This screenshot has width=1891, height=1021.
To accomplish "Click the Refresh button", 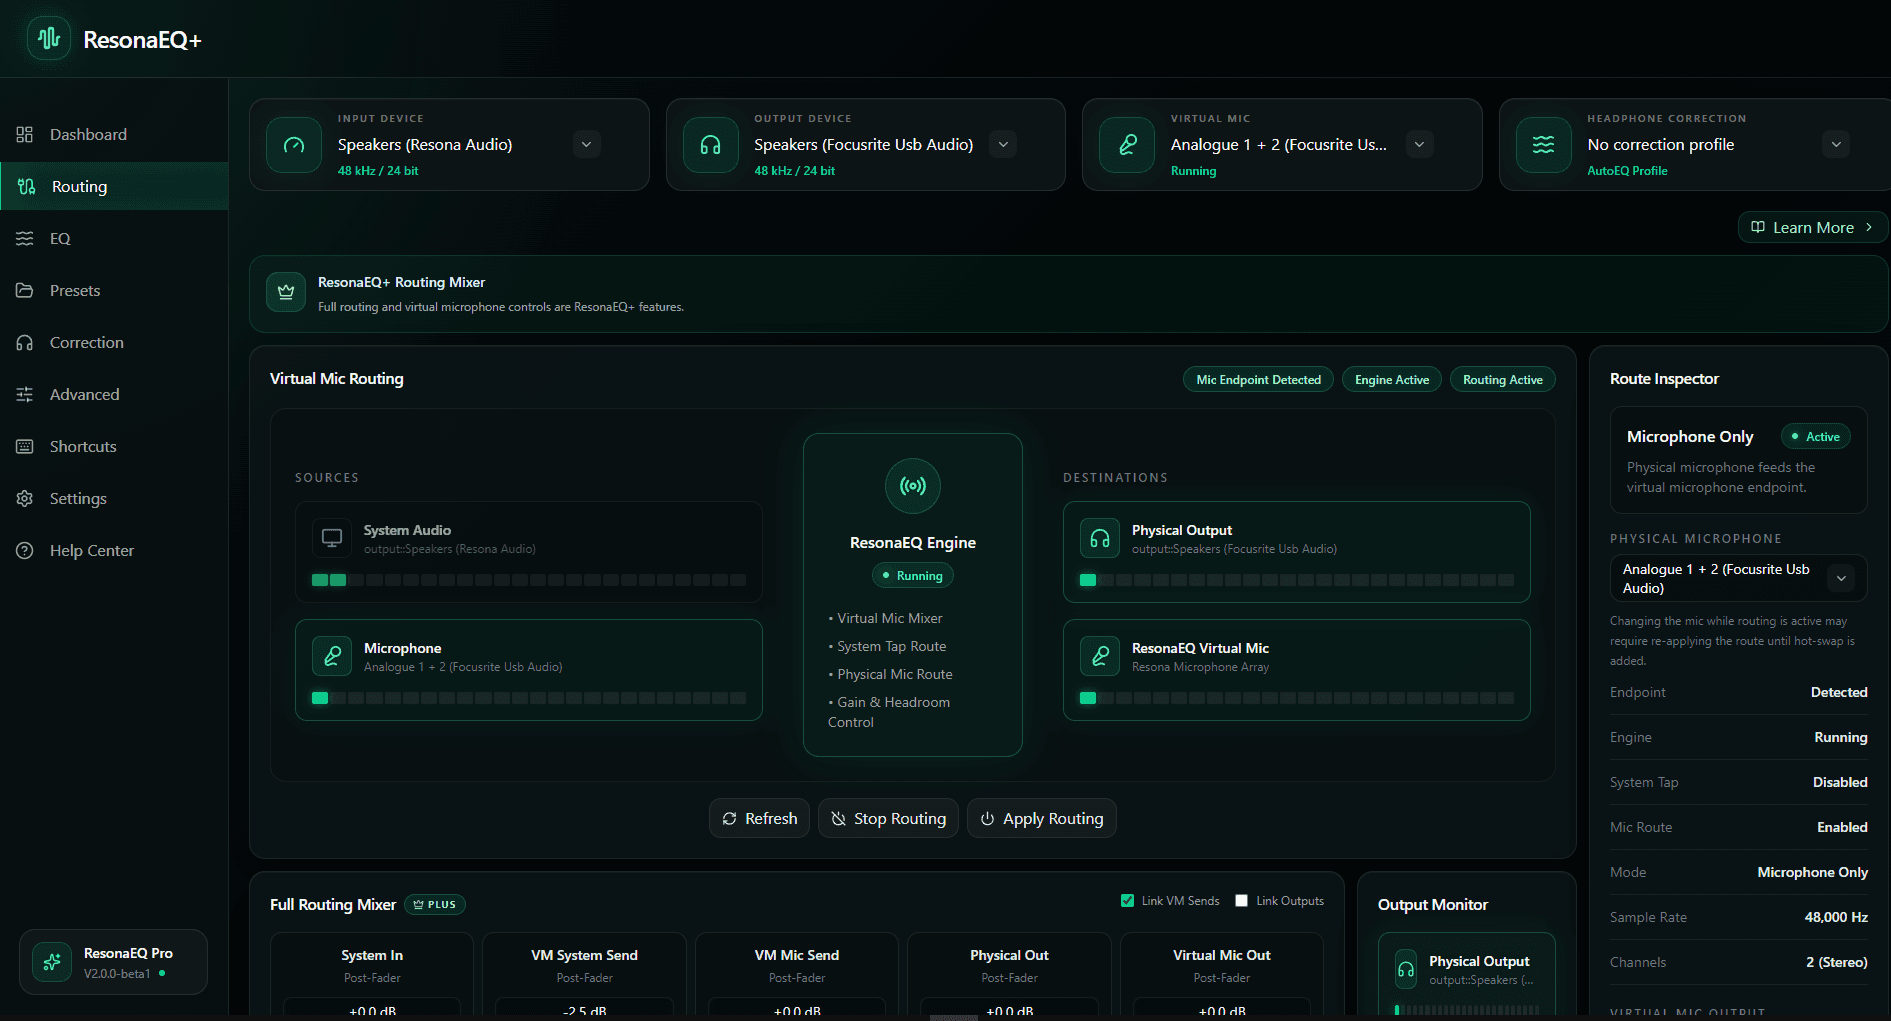I will (759, 818).
